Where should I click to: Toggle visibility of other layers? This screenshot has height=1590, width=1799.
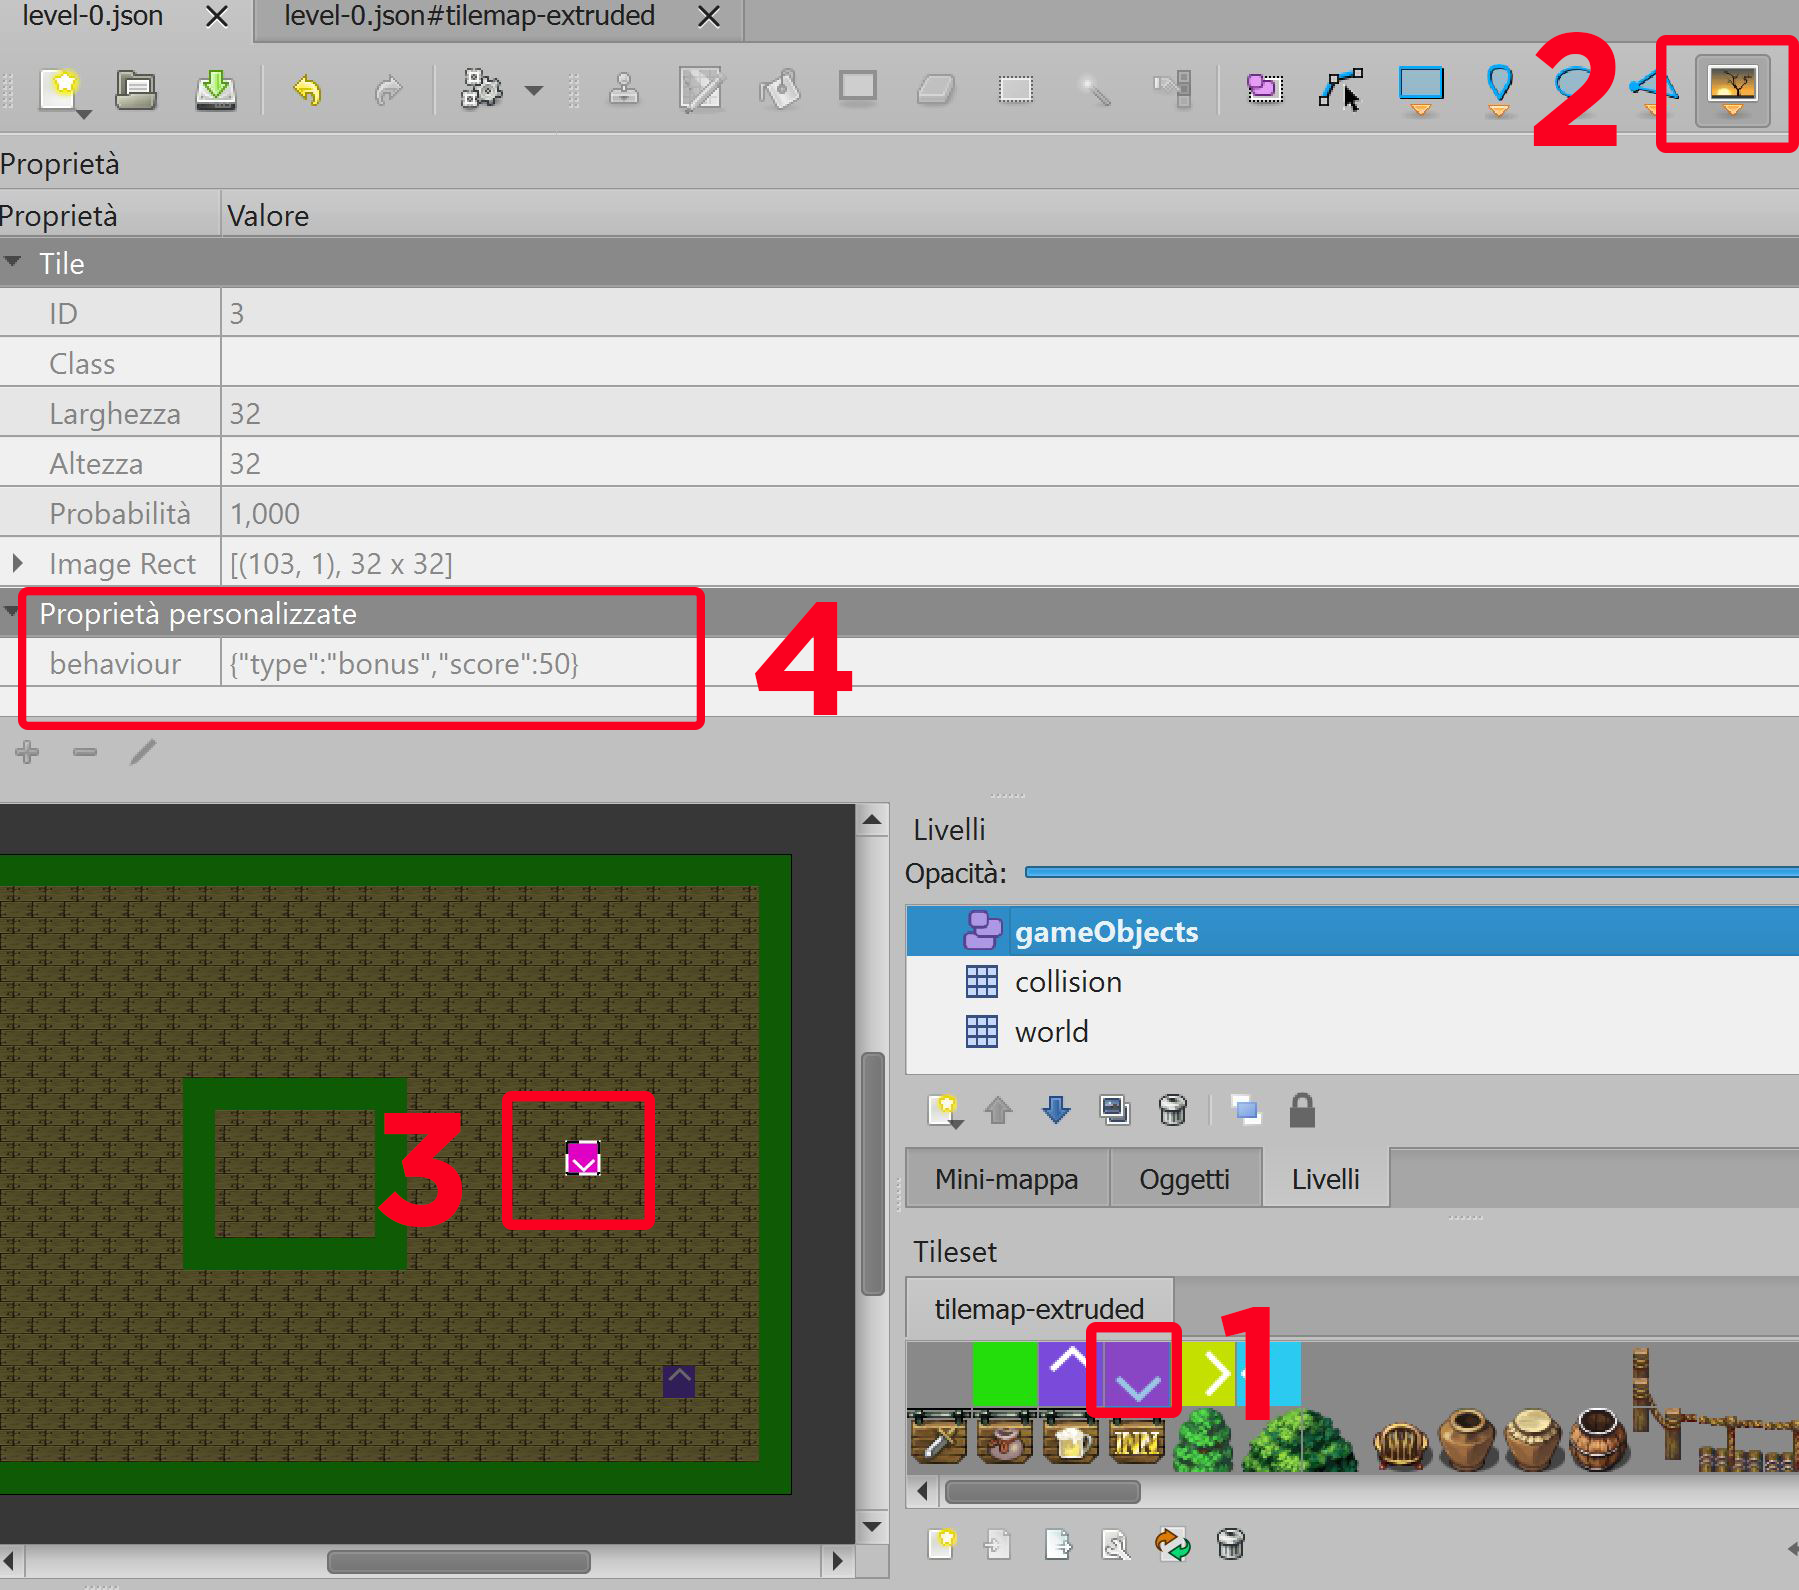pos(1245,1110)
